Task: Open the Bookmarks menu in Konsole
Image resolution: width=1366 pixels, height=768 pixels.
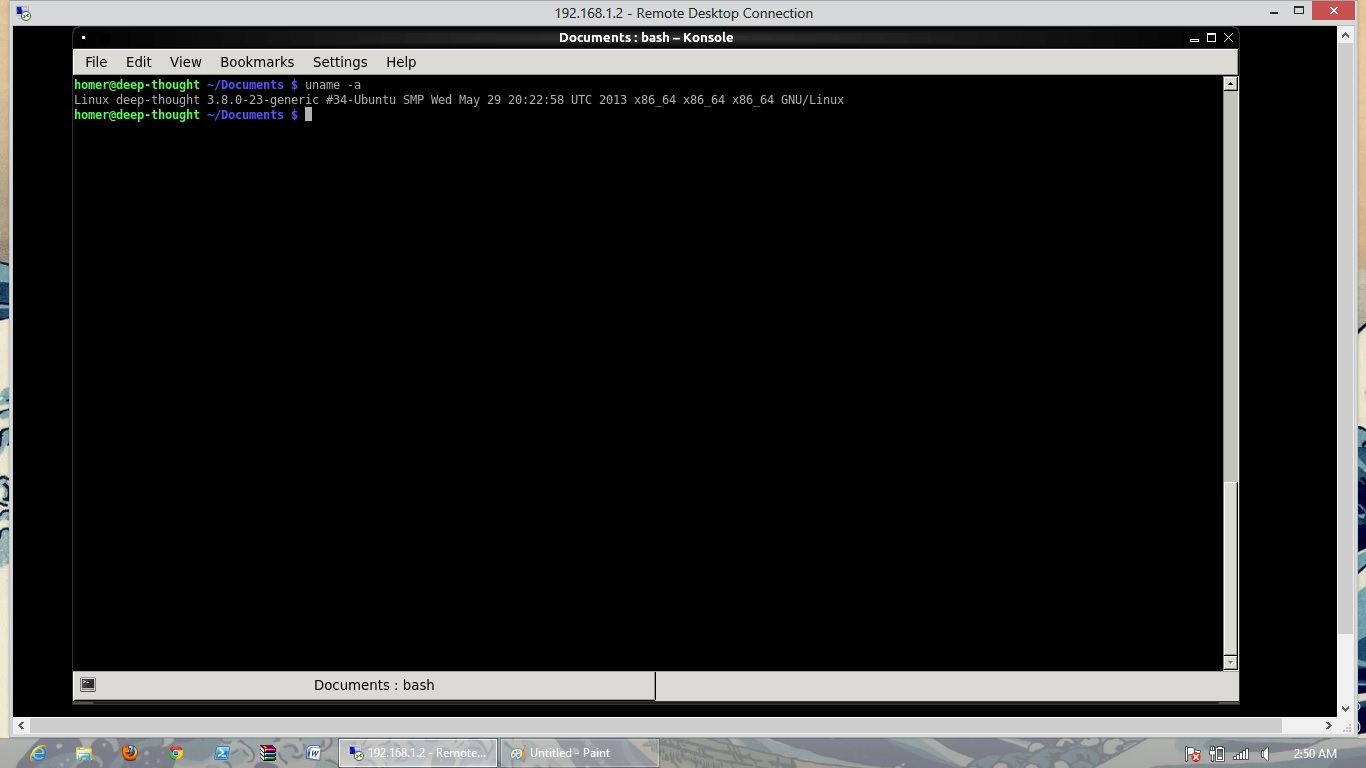Action: 257,62
